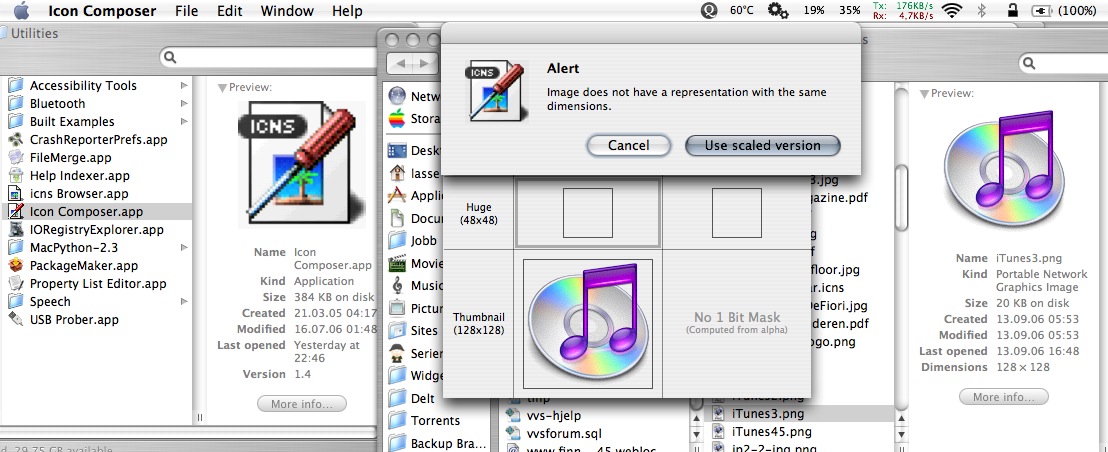Click Use scaled version in the alert
The width and height of the screenshot is (1108, 452).
(762, 145)
